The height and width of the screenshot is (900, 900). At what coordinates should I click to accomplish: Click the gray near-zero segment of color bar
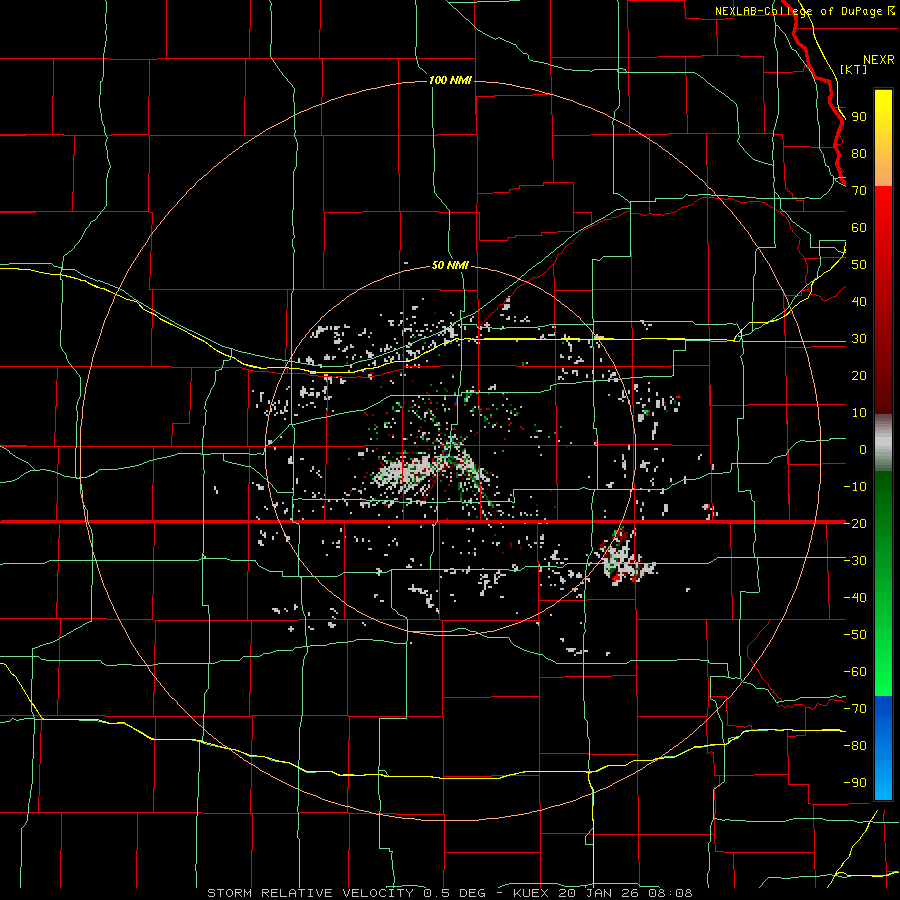coord(883,443)
